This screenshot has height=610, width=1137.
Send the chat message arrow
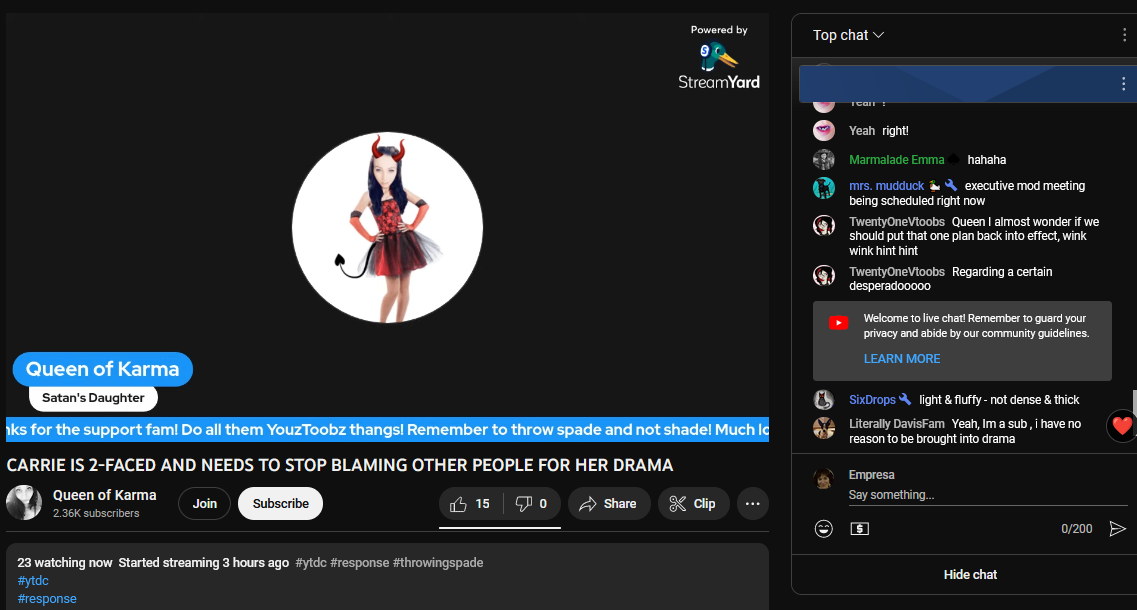point(1117,529)
